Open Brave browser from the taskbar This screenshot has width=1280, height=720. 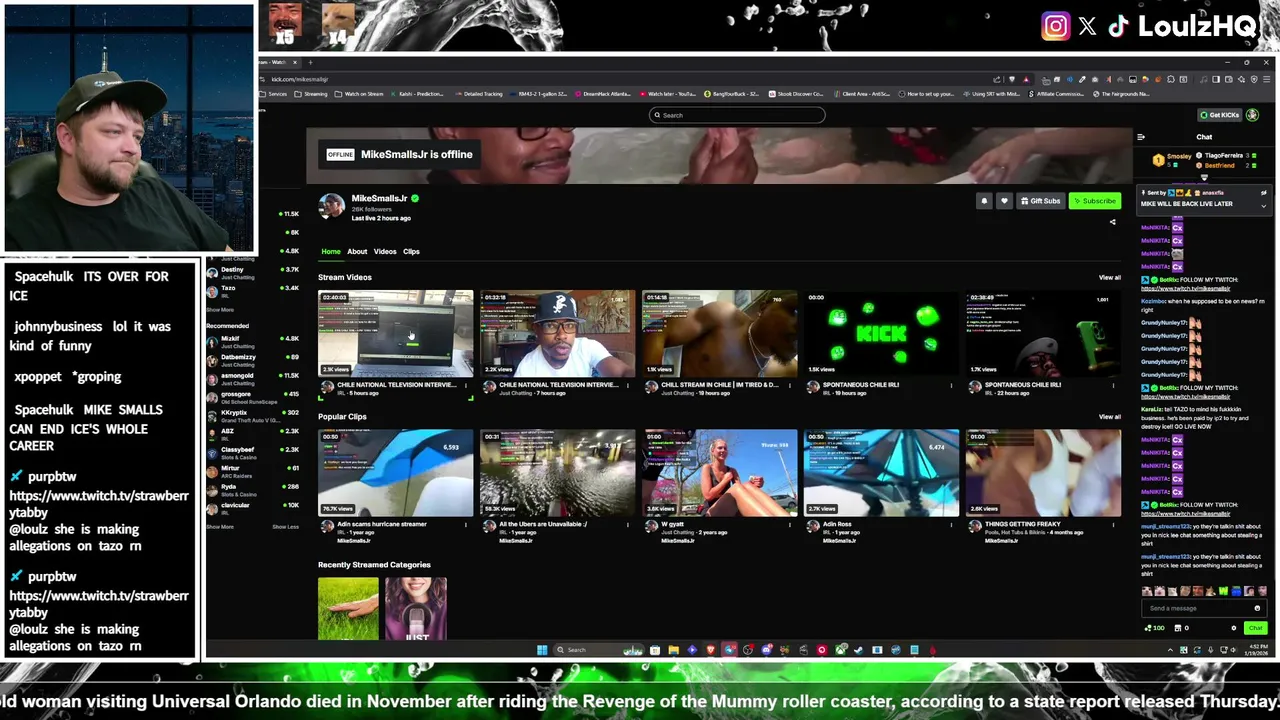(x=711, y=650)
